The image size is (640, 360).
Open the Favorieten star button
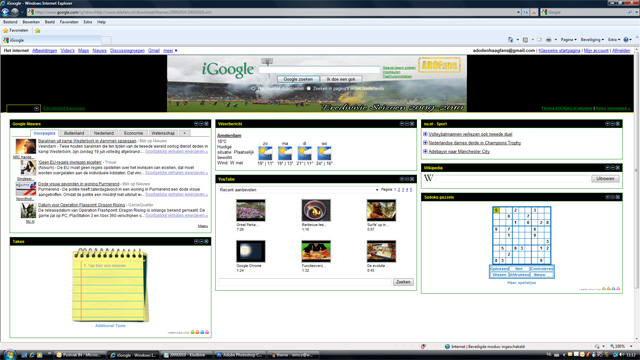point(16,31)
